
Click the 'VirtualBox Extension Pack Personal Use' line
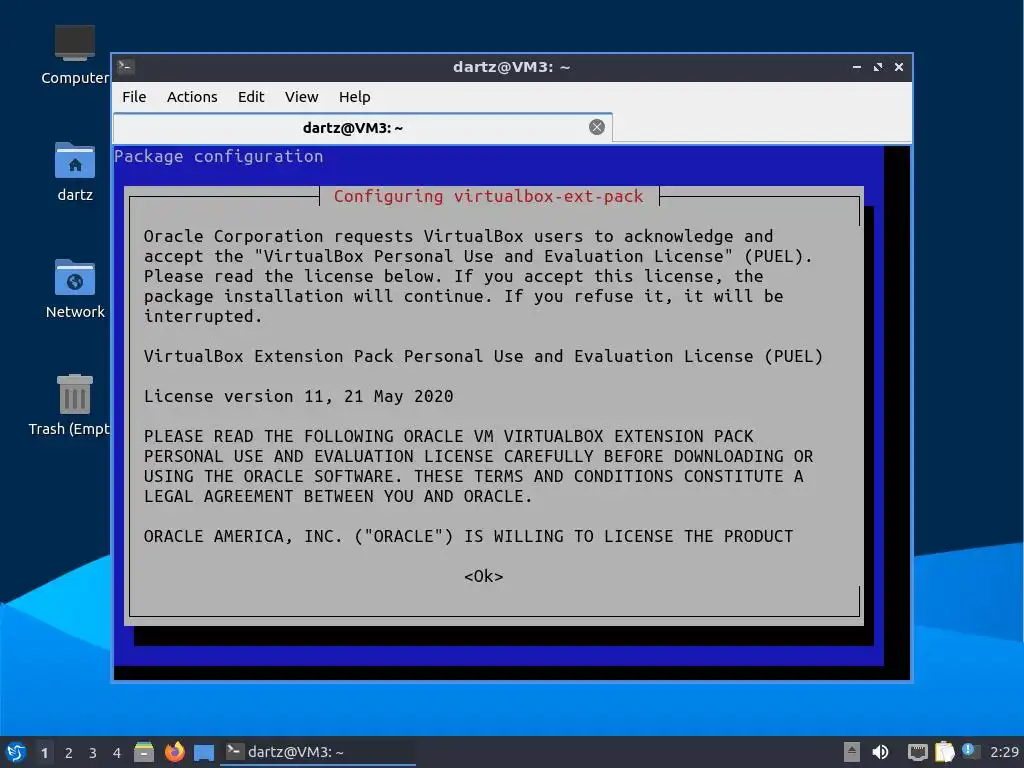[x=483, y=357]
